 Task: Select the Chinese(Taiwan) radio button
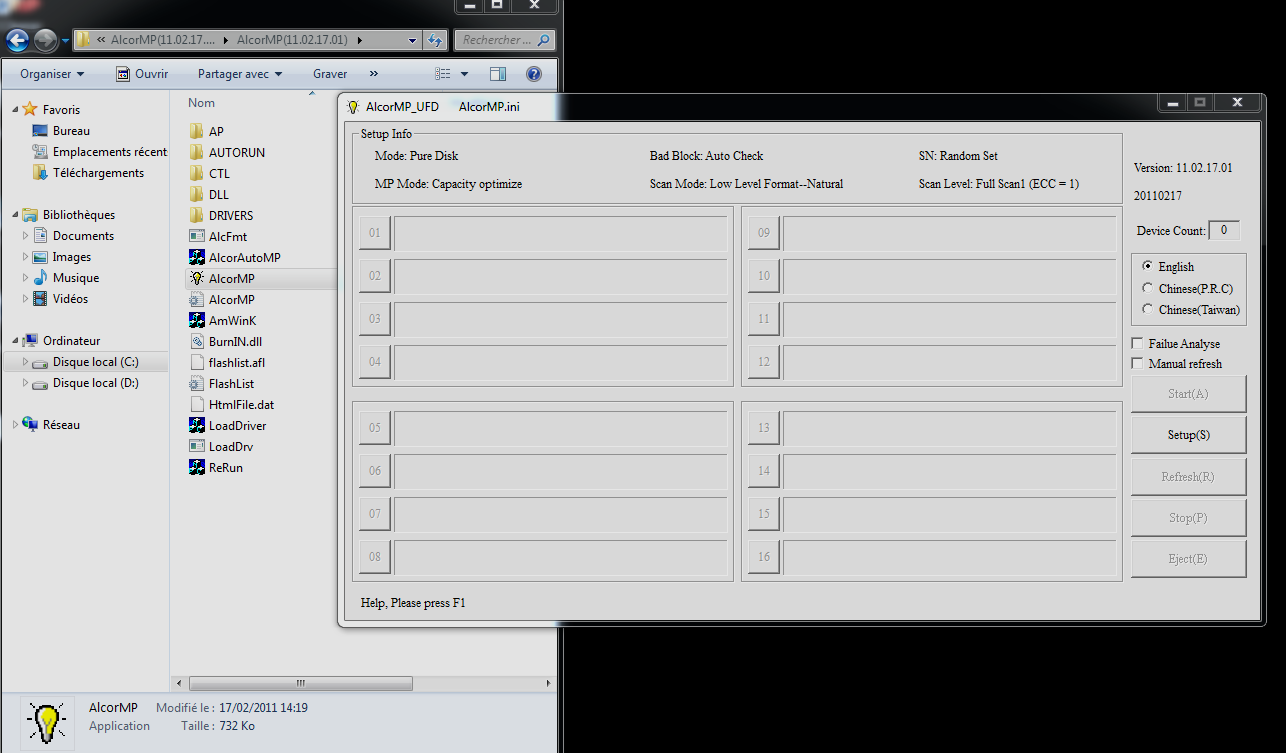pos(1147,309)
